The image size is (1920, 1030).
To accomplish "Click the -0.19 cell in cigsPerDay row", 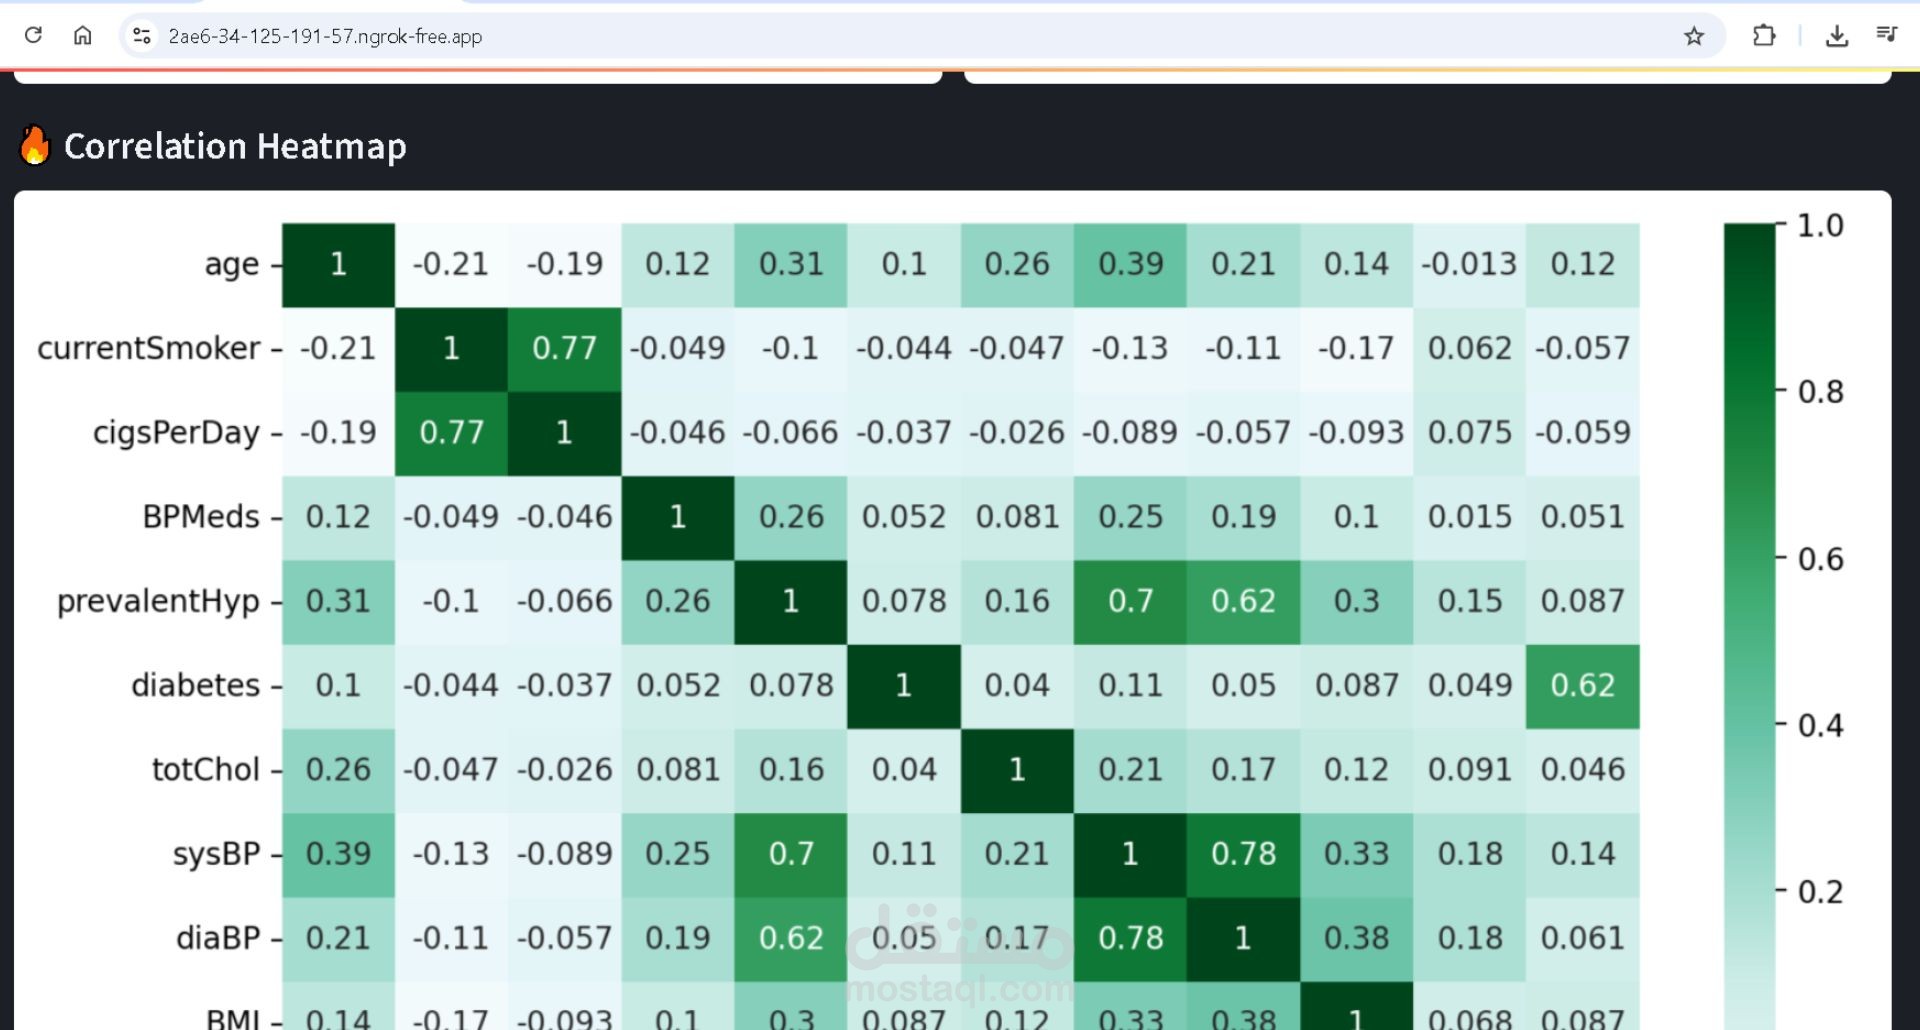I will [x=338, y=433].
